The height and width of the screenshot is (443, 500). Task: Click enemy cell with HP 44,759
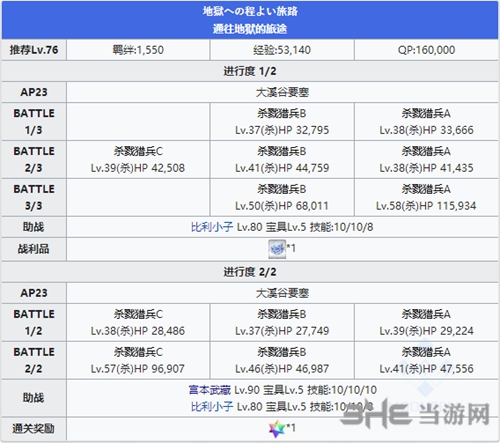click(282, 159)
